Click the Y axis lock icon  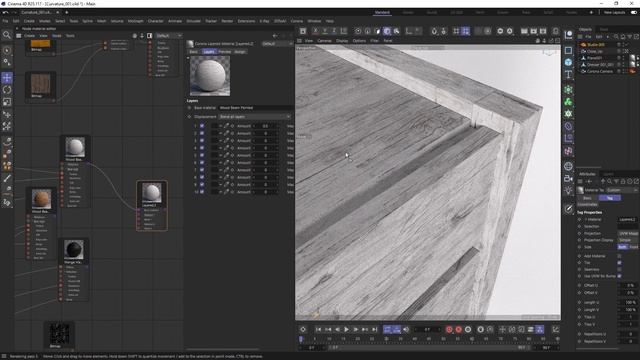coord(325,31)
